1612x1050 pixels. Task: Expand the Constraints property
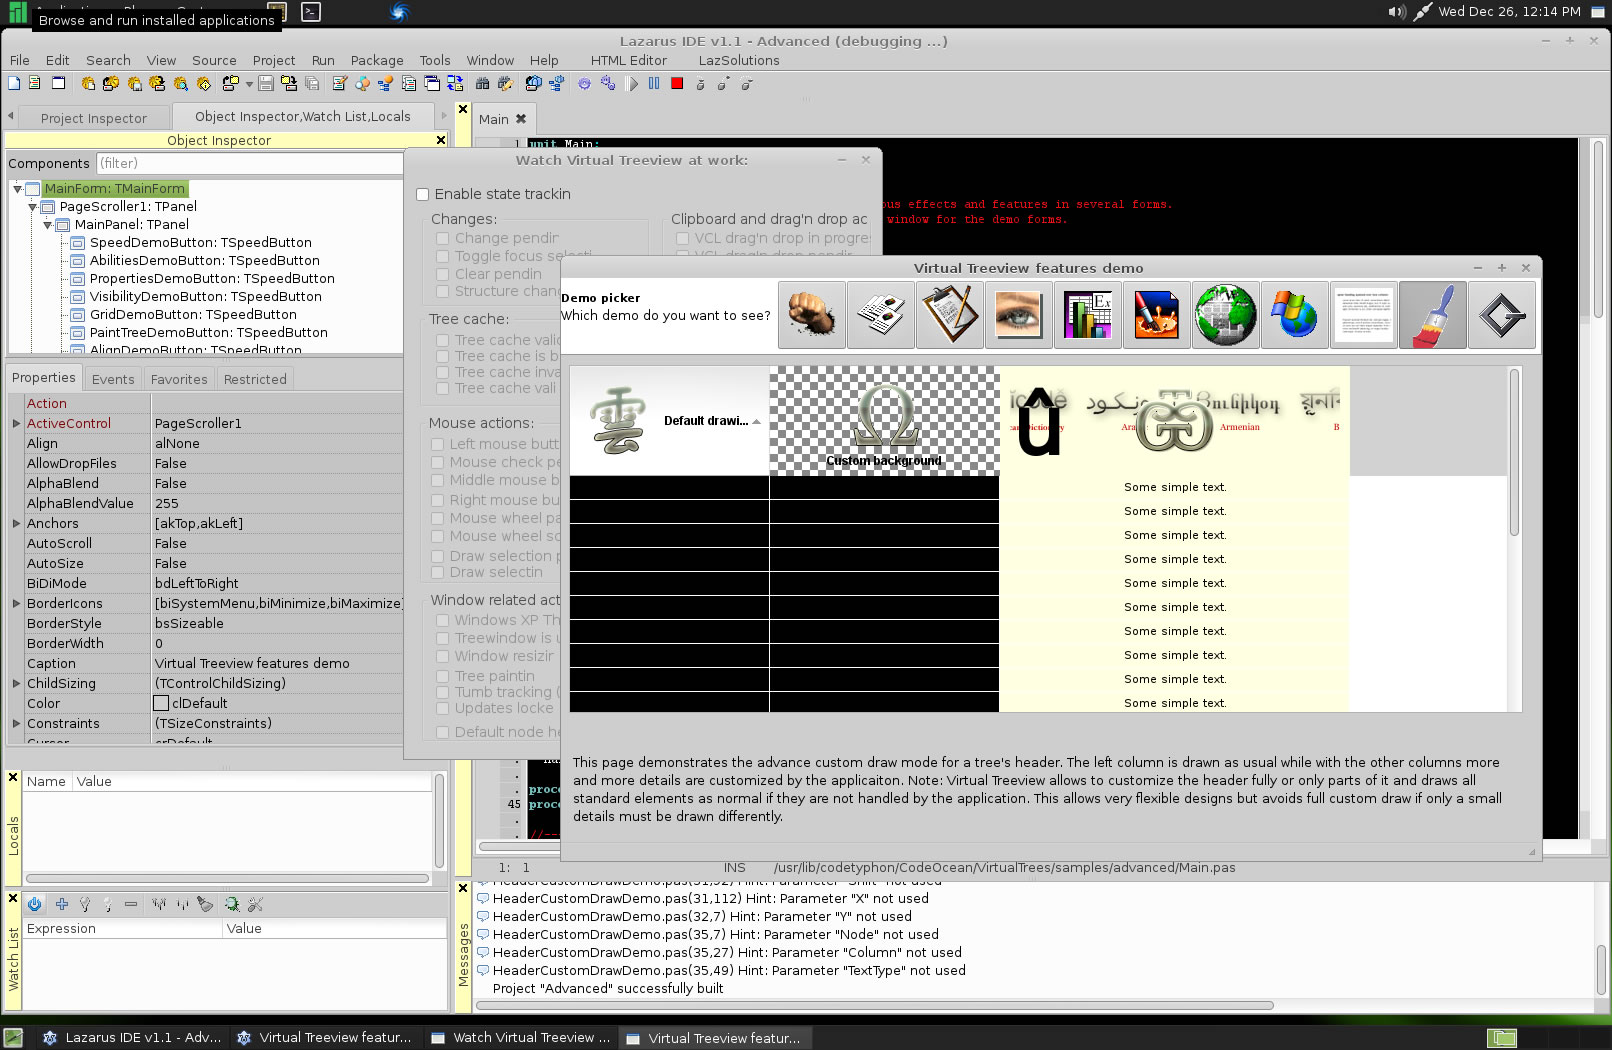tap(16, 723)
